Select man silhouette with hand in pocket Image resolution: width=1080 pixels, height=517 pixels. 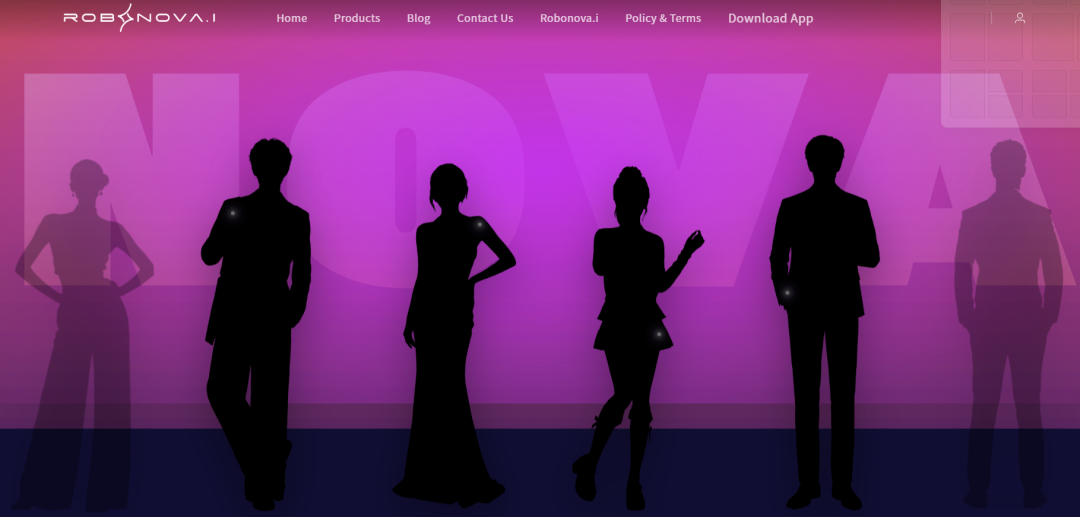[x=256, y=324]
